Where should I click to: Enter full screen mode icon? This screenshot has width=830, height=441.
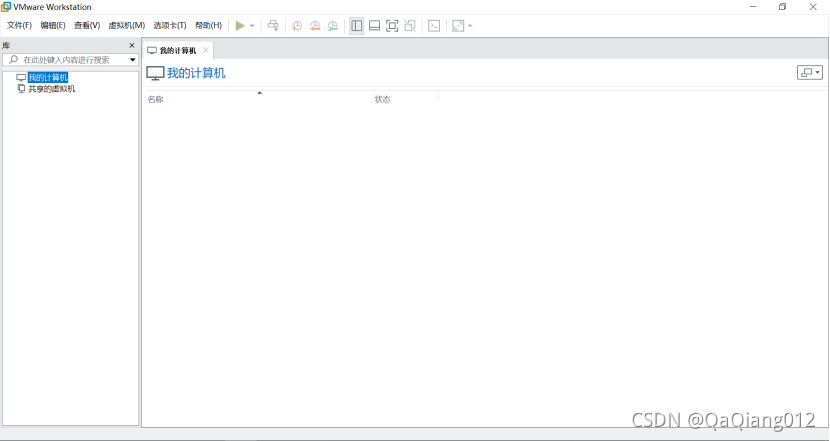click(392, 25)
